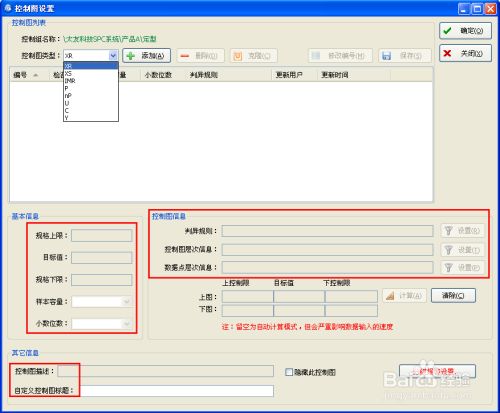The height and width of the screenshot is (413, 500).
Task: Confirm with the green check 确定(O) button
Action: tap(465, 31)
